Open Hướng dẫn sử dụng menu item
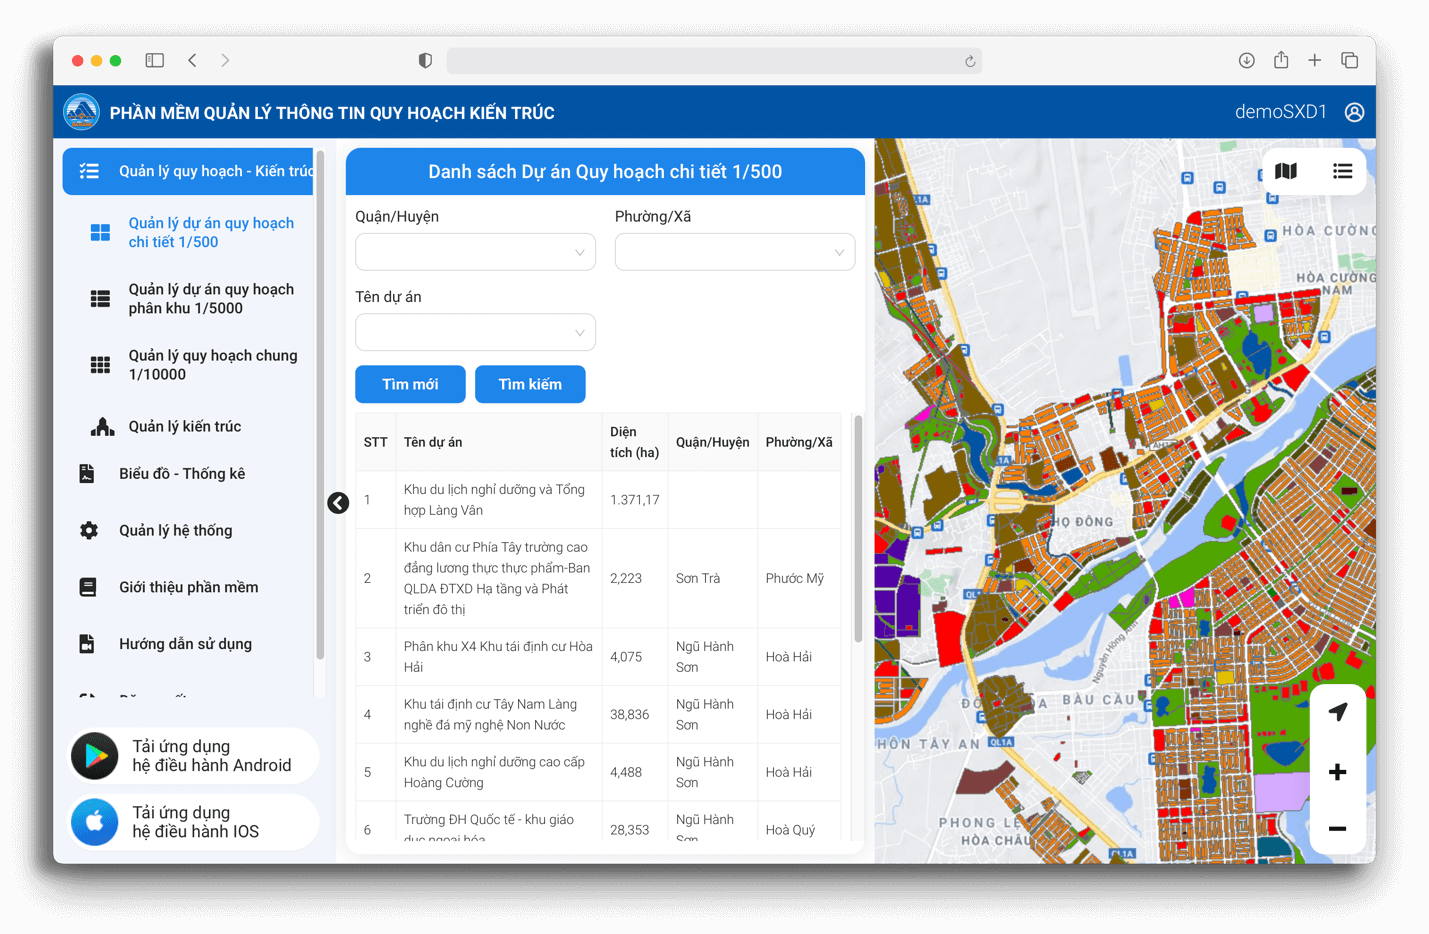The height and width of the screenshot is (934, 1429). point(188,645)
